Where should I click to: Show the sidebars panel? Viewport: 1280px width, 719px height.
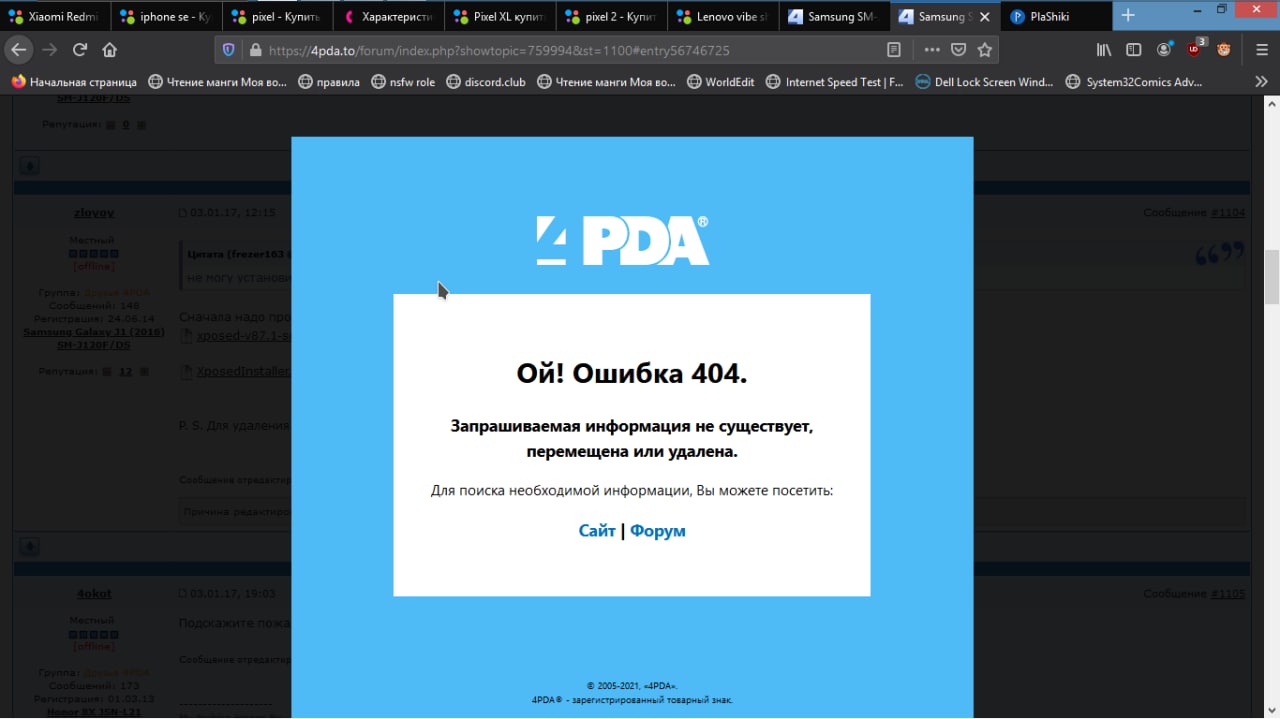tap(1134, 50)
